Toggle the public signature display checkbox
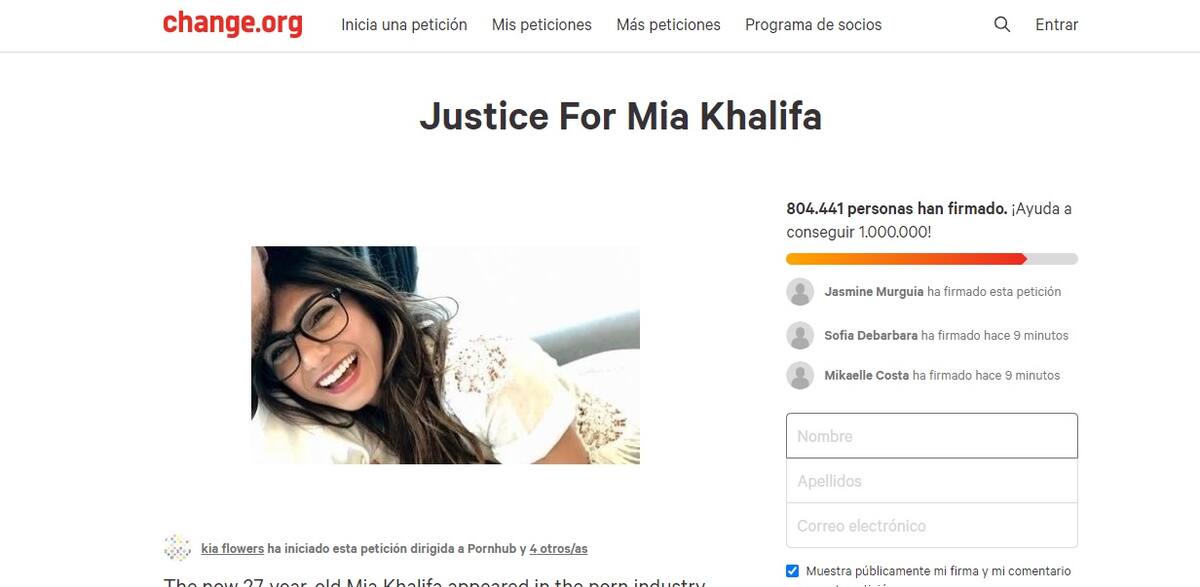 coord(793,571)
